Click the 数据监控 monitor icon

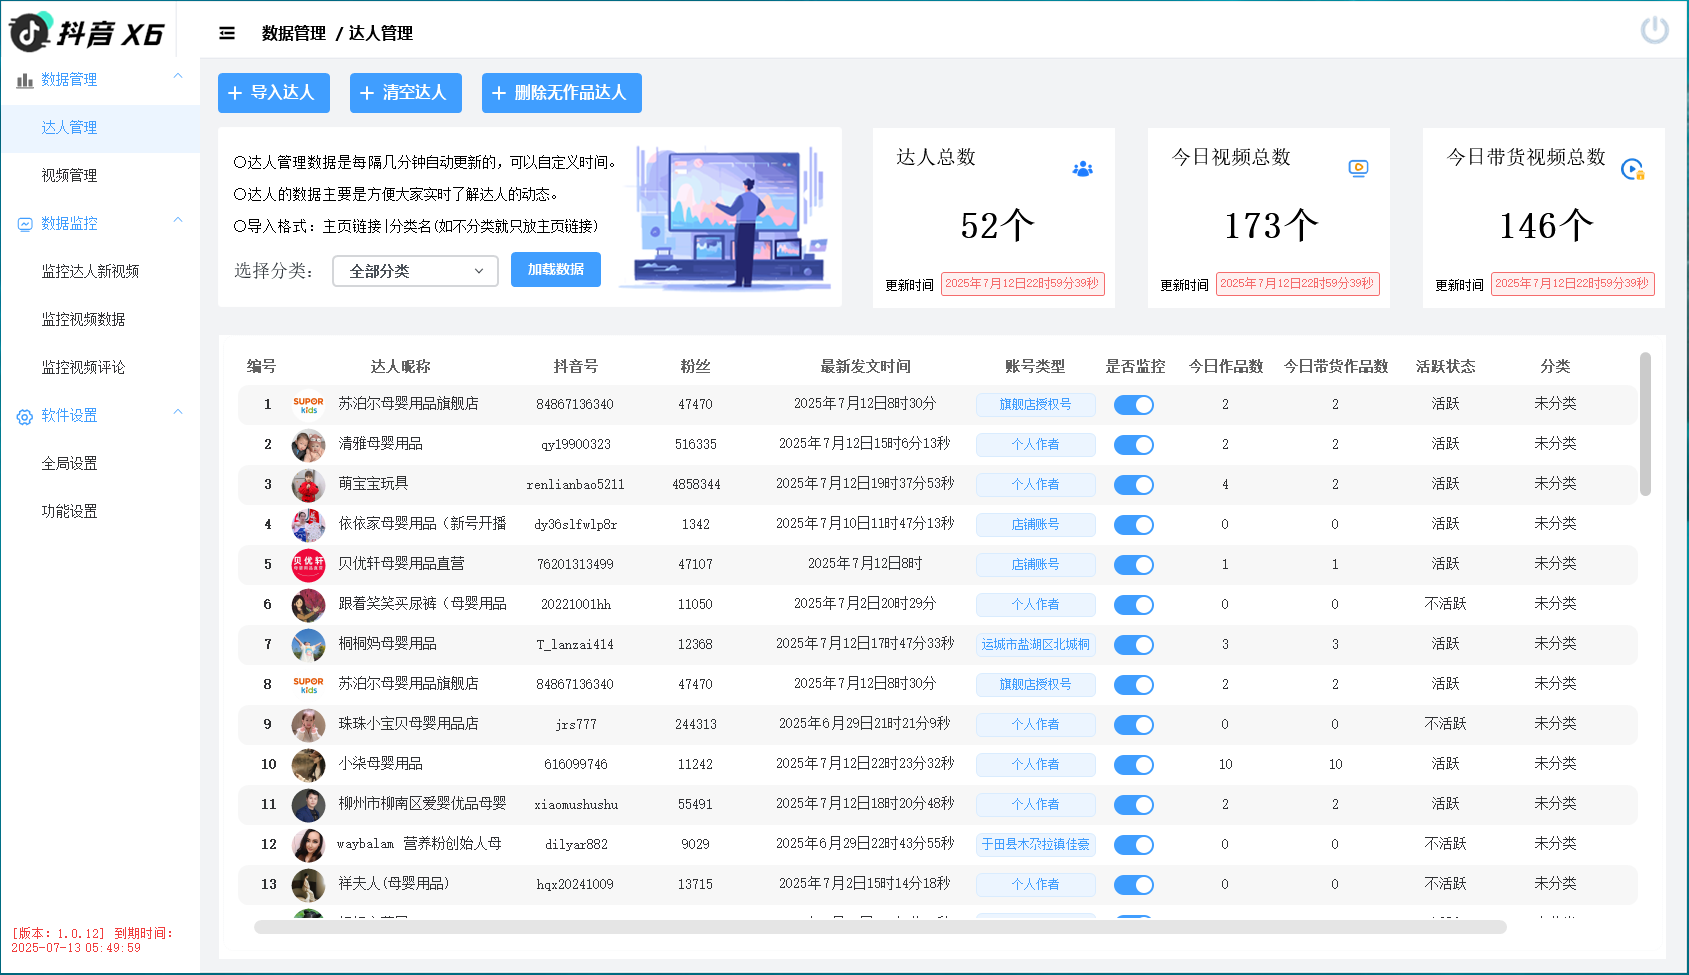point(25,224)
